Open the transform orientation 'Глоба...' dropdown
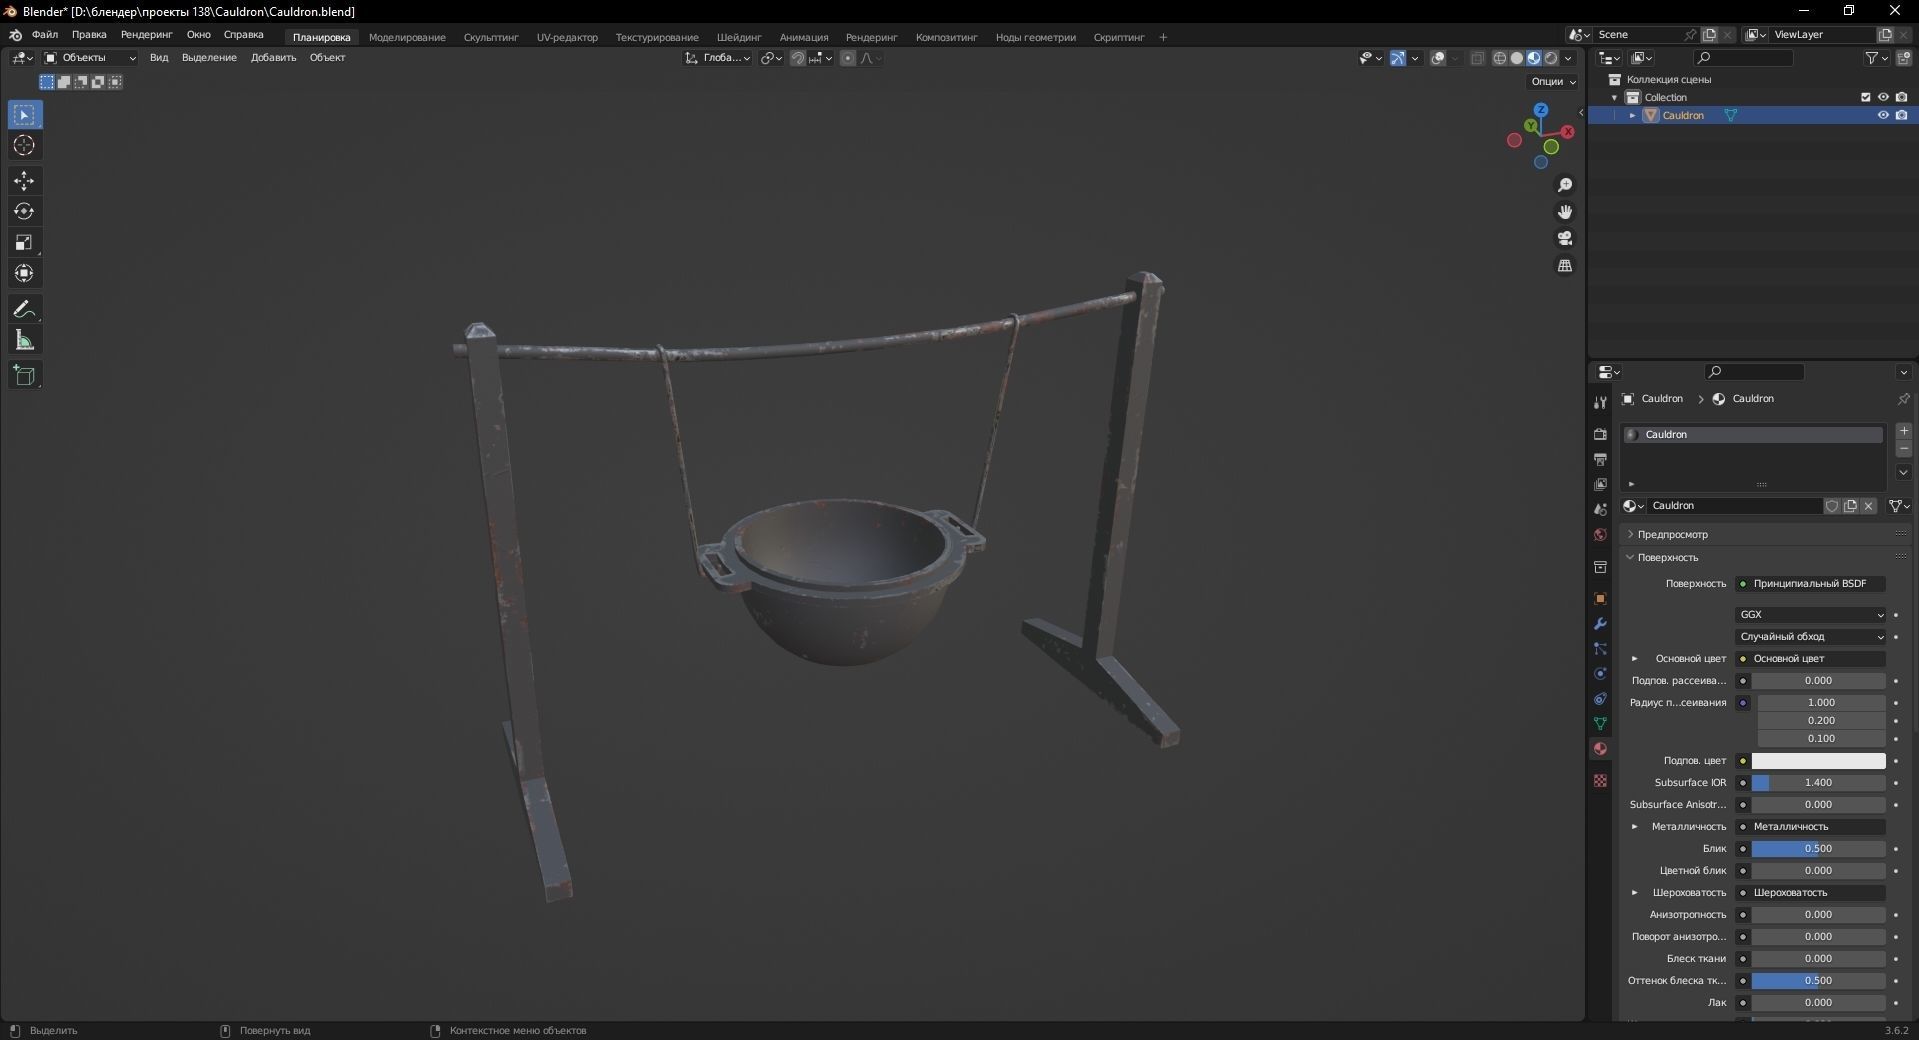Screen dimensions: 1919x1040 (x=718, y=58)
